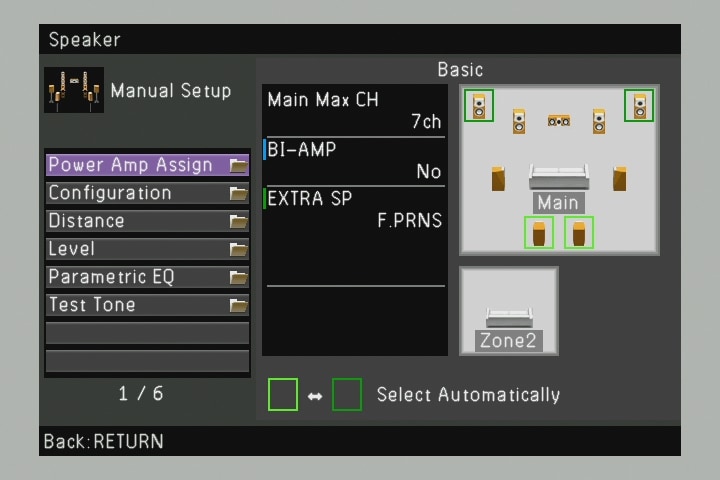The image size is (720, 480).
Task: Click the Manual Setup speakers icon
Action: coord(74,91)
